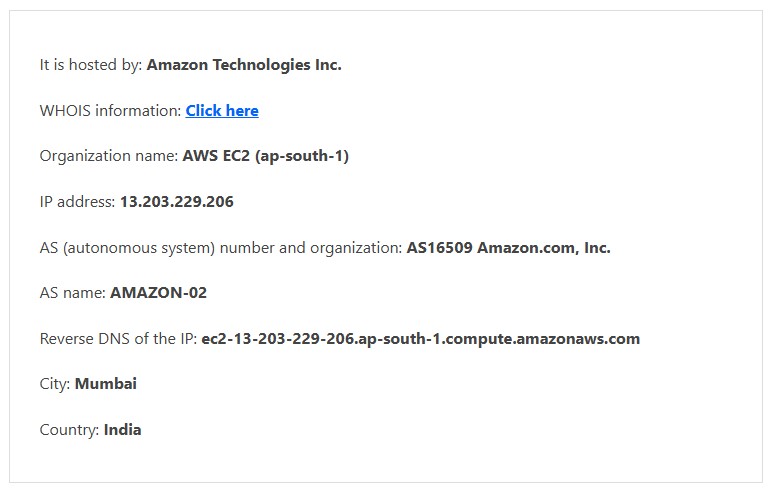778x496 pixels.
Task: Click "(ap-south-1)" in the organization name value
Action: (303, 156)
